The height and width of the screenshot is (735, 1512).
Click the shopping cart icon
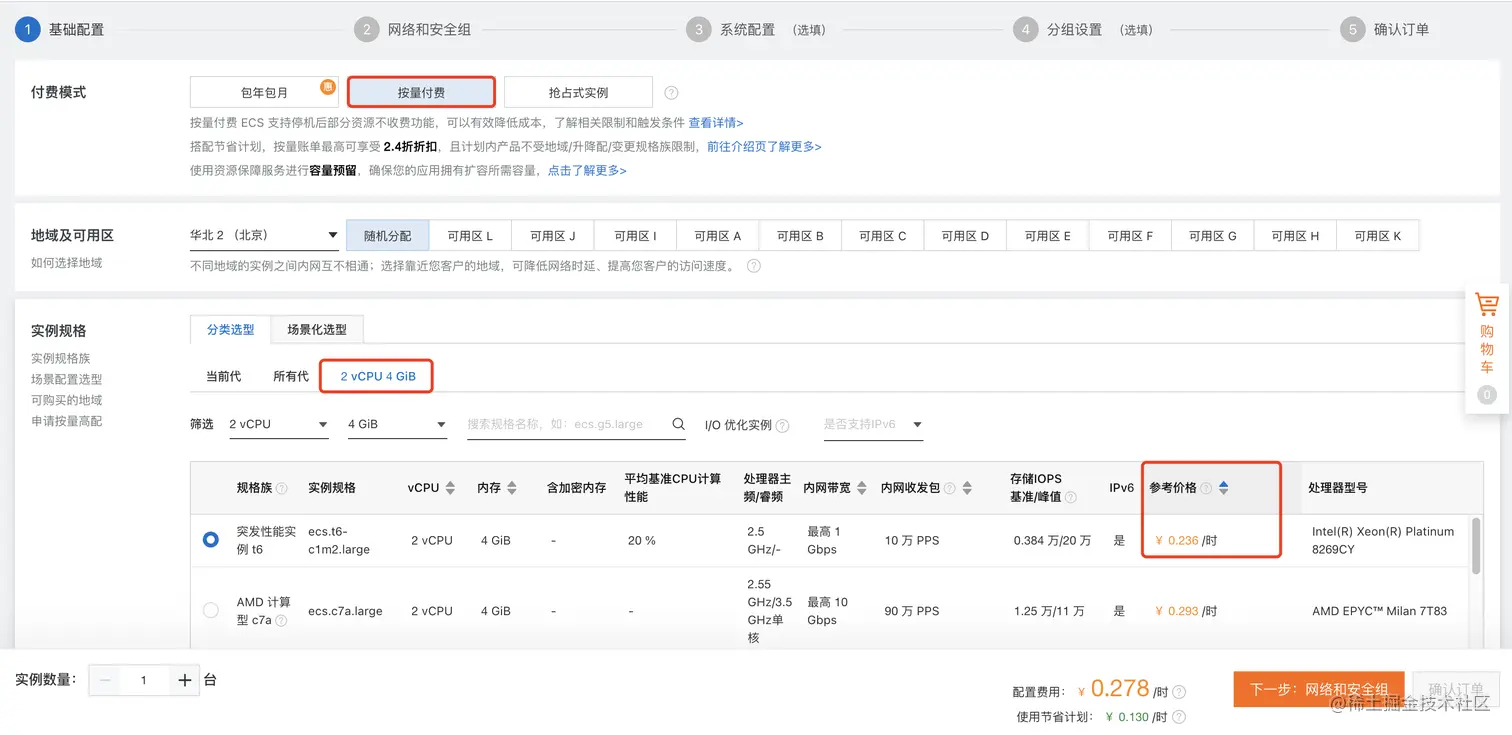coord(1486,304)
